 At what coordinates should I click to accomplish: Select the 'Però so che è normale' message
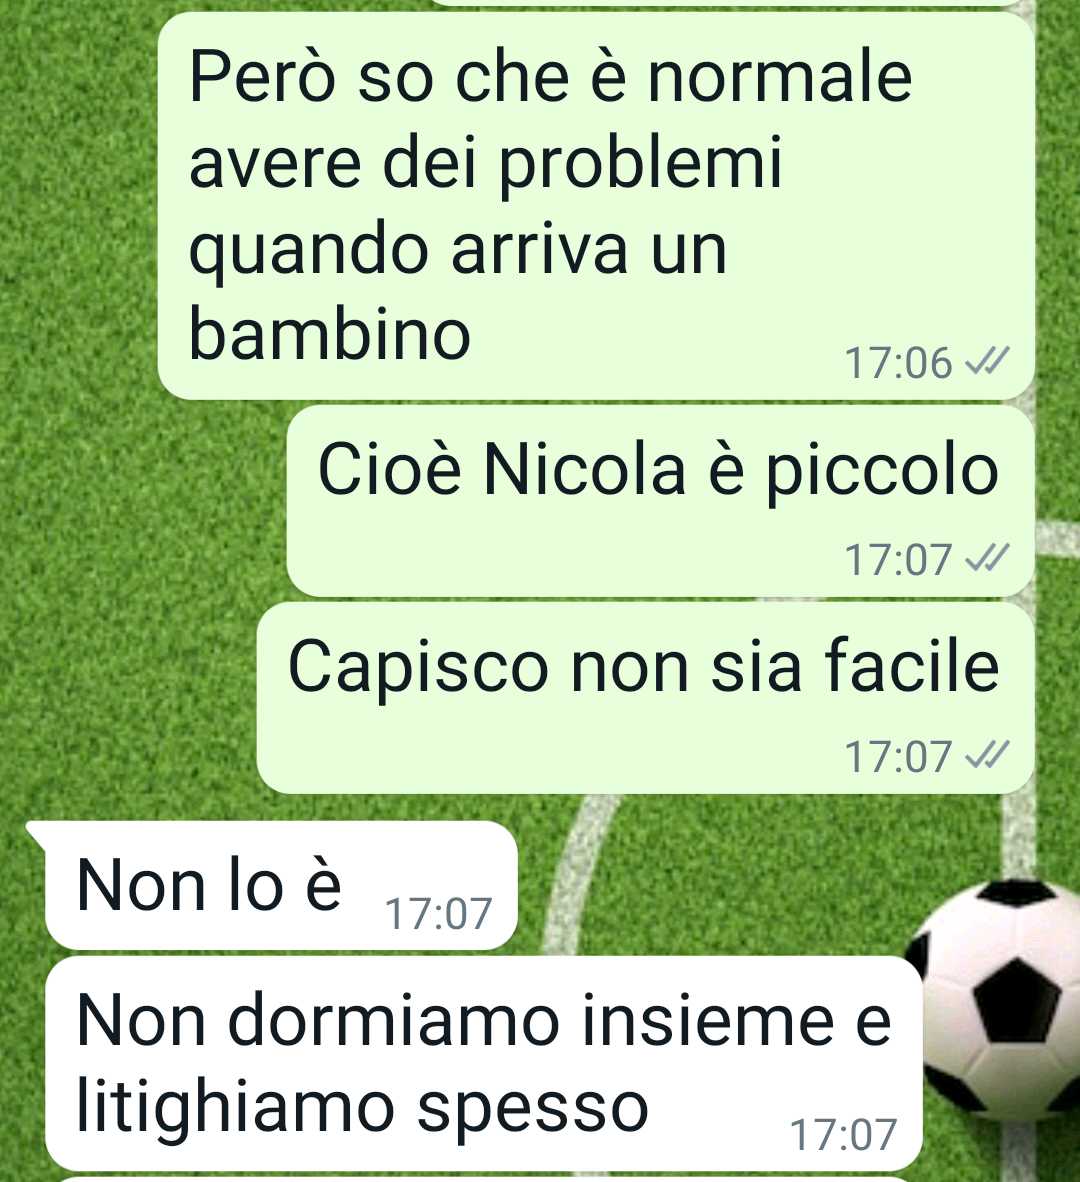595,206
